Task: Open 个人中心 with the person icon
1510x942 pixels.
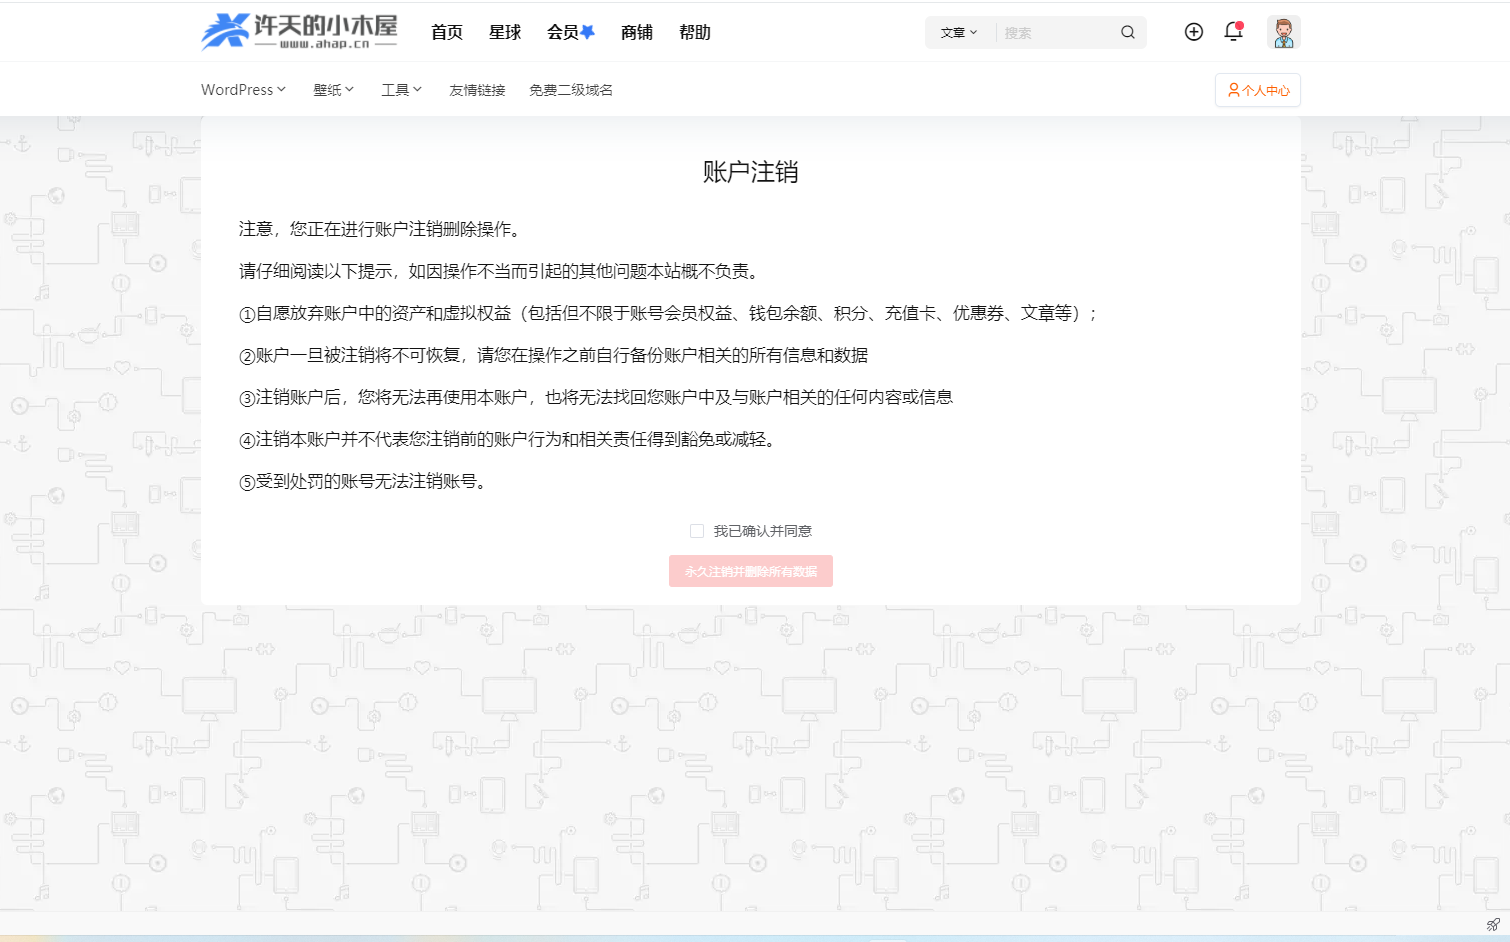Action: (1257, 90)
